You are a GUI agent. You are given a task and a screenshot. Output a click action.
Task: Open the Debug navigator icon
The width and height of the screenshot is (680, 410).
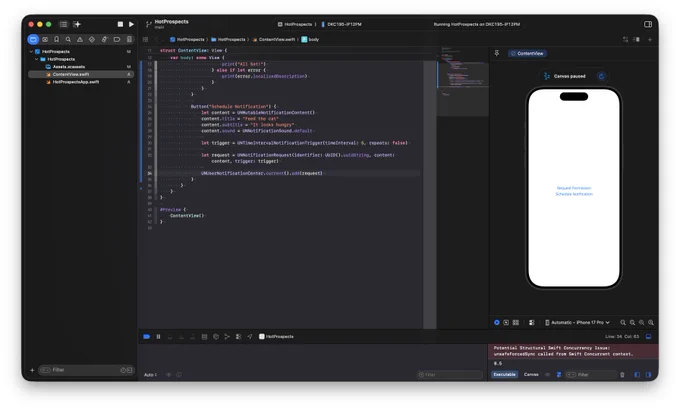(x=104, y=39)
